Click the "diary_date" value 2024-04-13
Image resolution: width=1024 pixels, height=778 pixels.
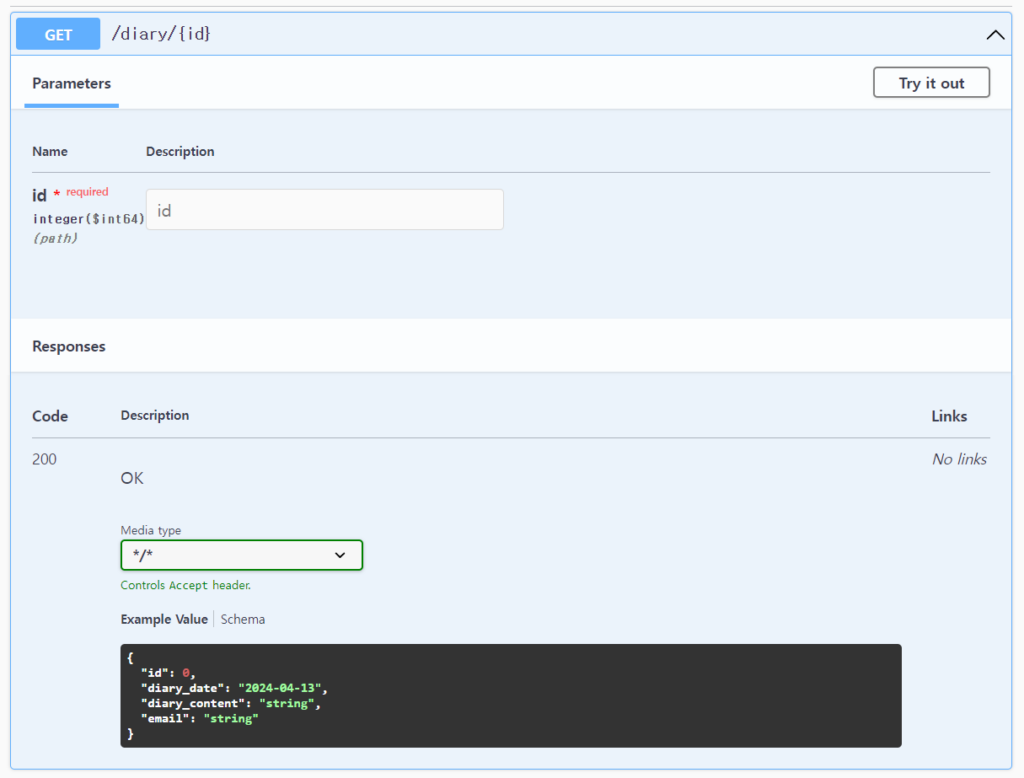click(280, 688)
